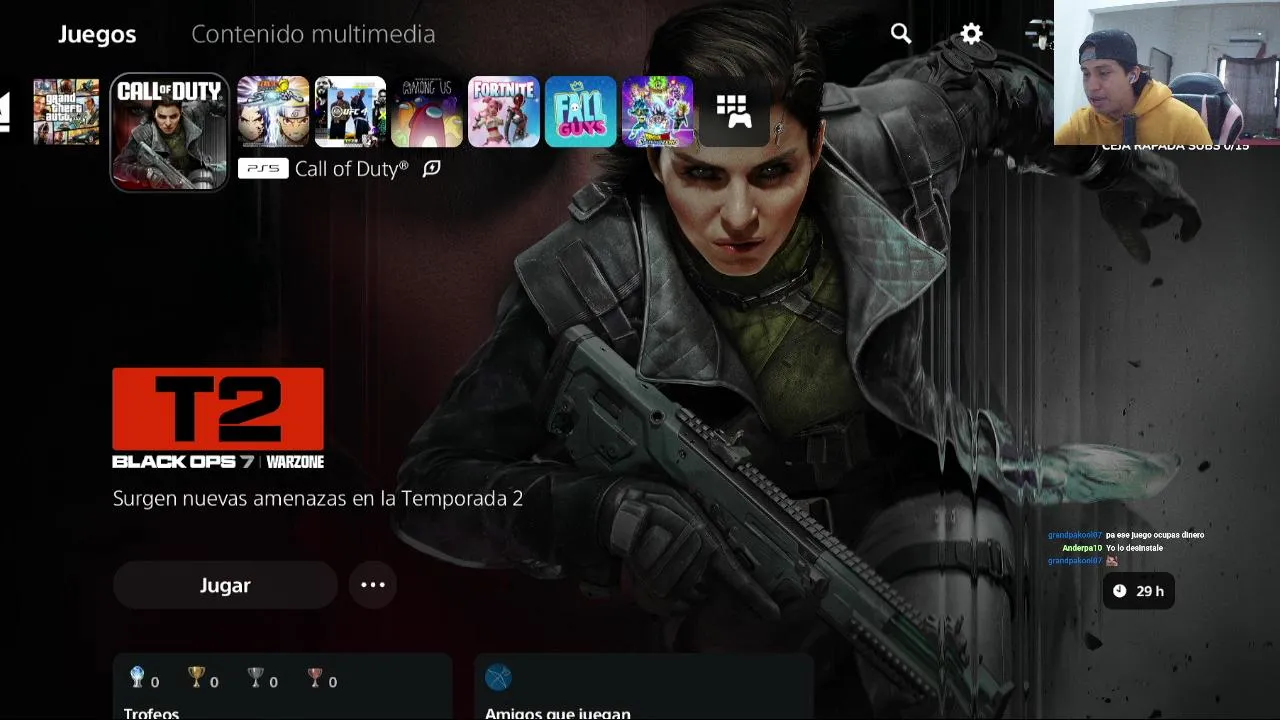Open the Naruto Storm game tile
1280x720 pixels.
click(273, 112)
